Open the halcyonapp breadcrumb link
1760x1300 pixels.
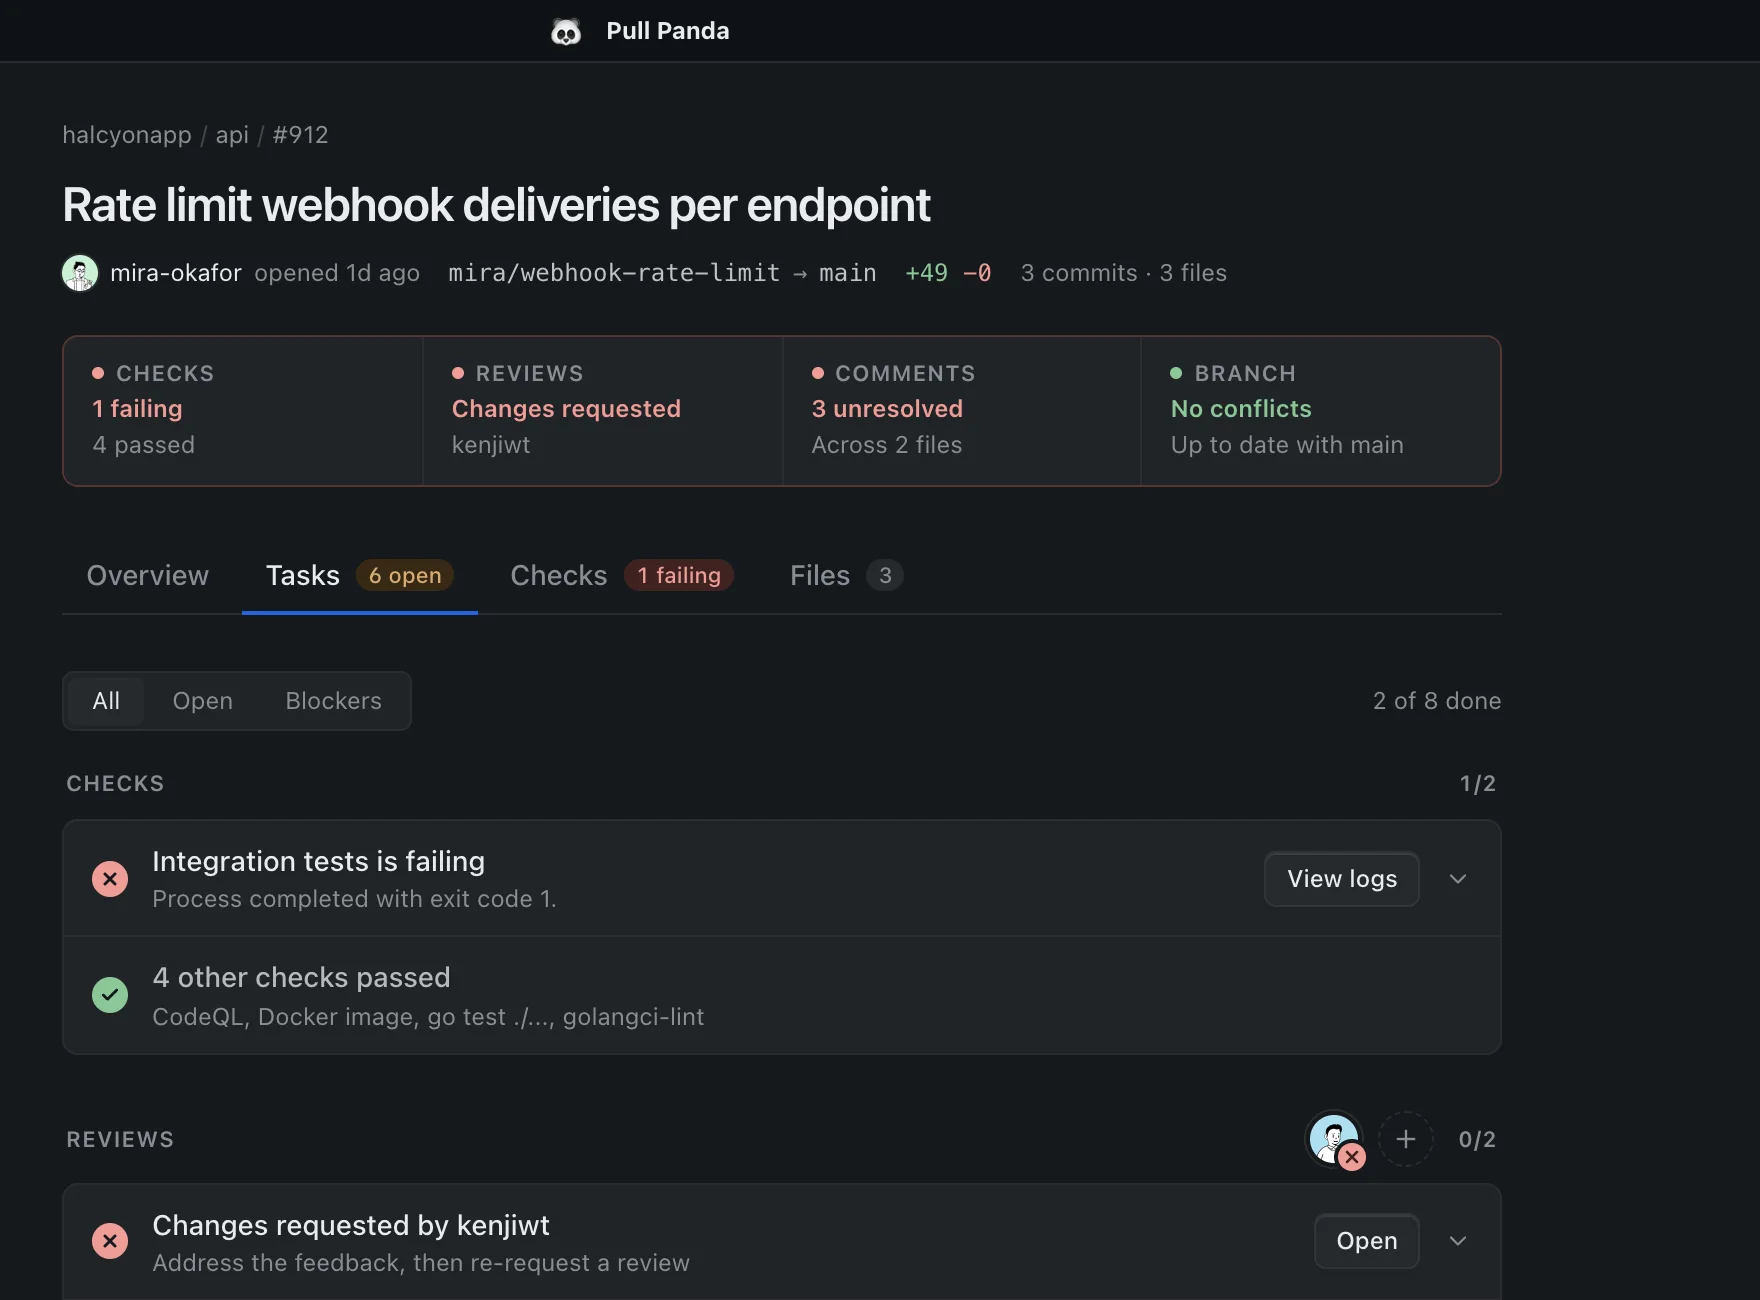[x=127, y=135]
